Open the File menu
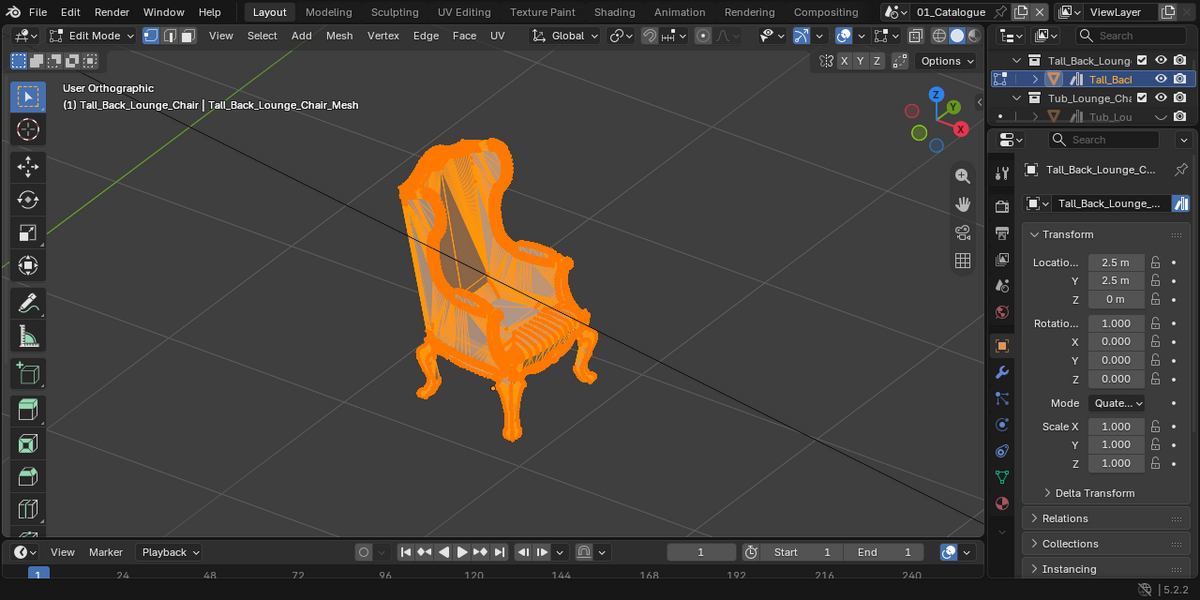 point(38,12)
